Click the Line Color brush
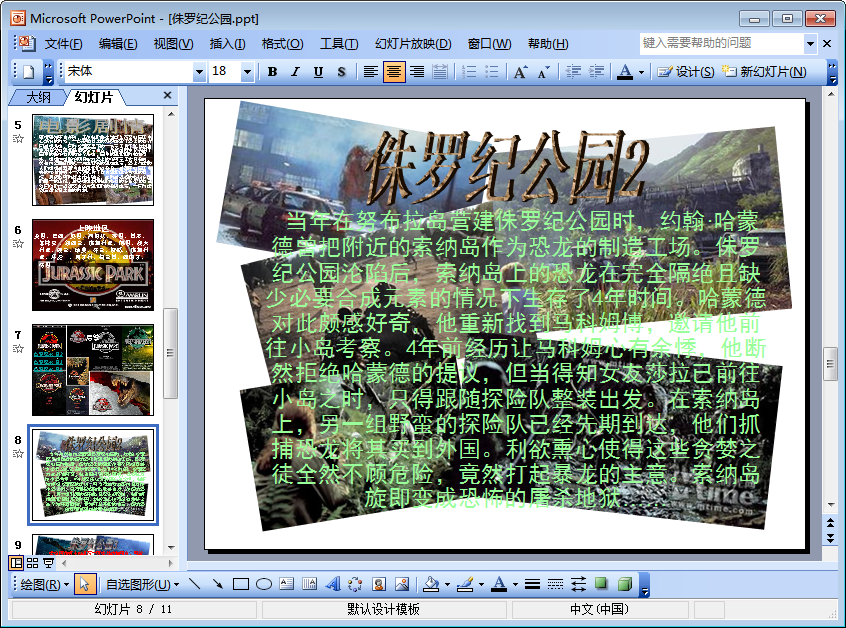The image size is (846, 628). pyautogui.click(x=465, y=584)
